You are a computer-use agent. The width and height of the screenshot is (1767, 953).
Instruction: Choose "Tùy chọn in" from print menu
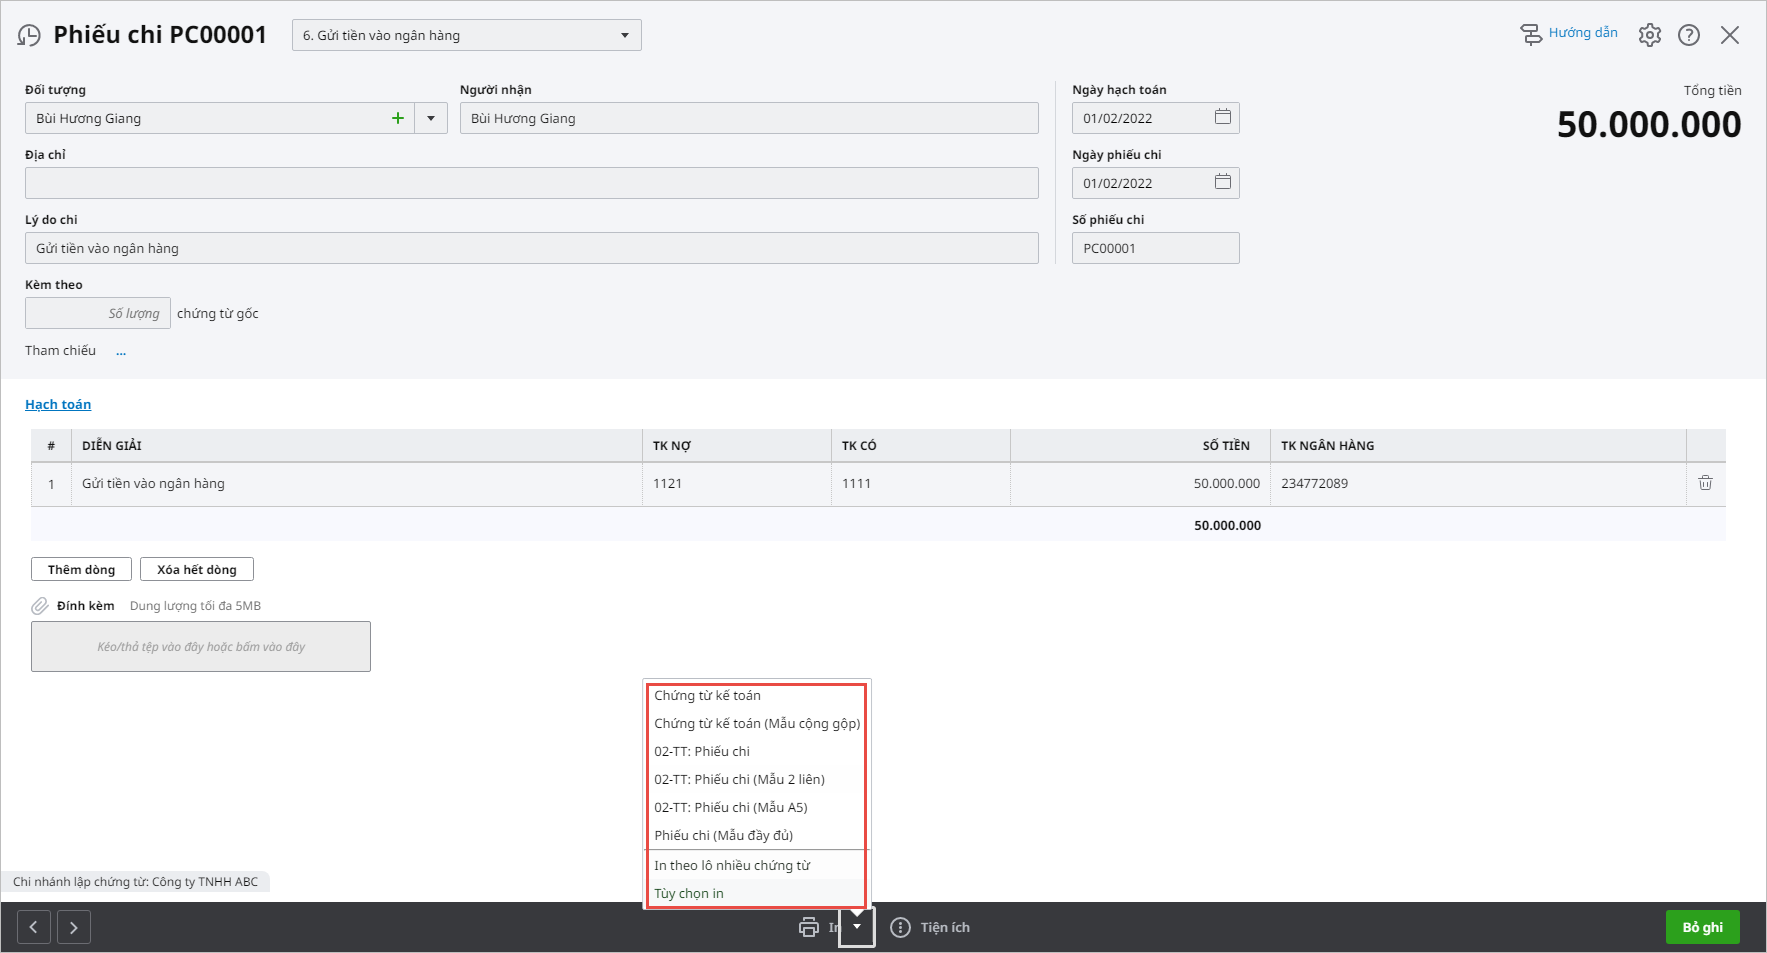tap(689, 893)
